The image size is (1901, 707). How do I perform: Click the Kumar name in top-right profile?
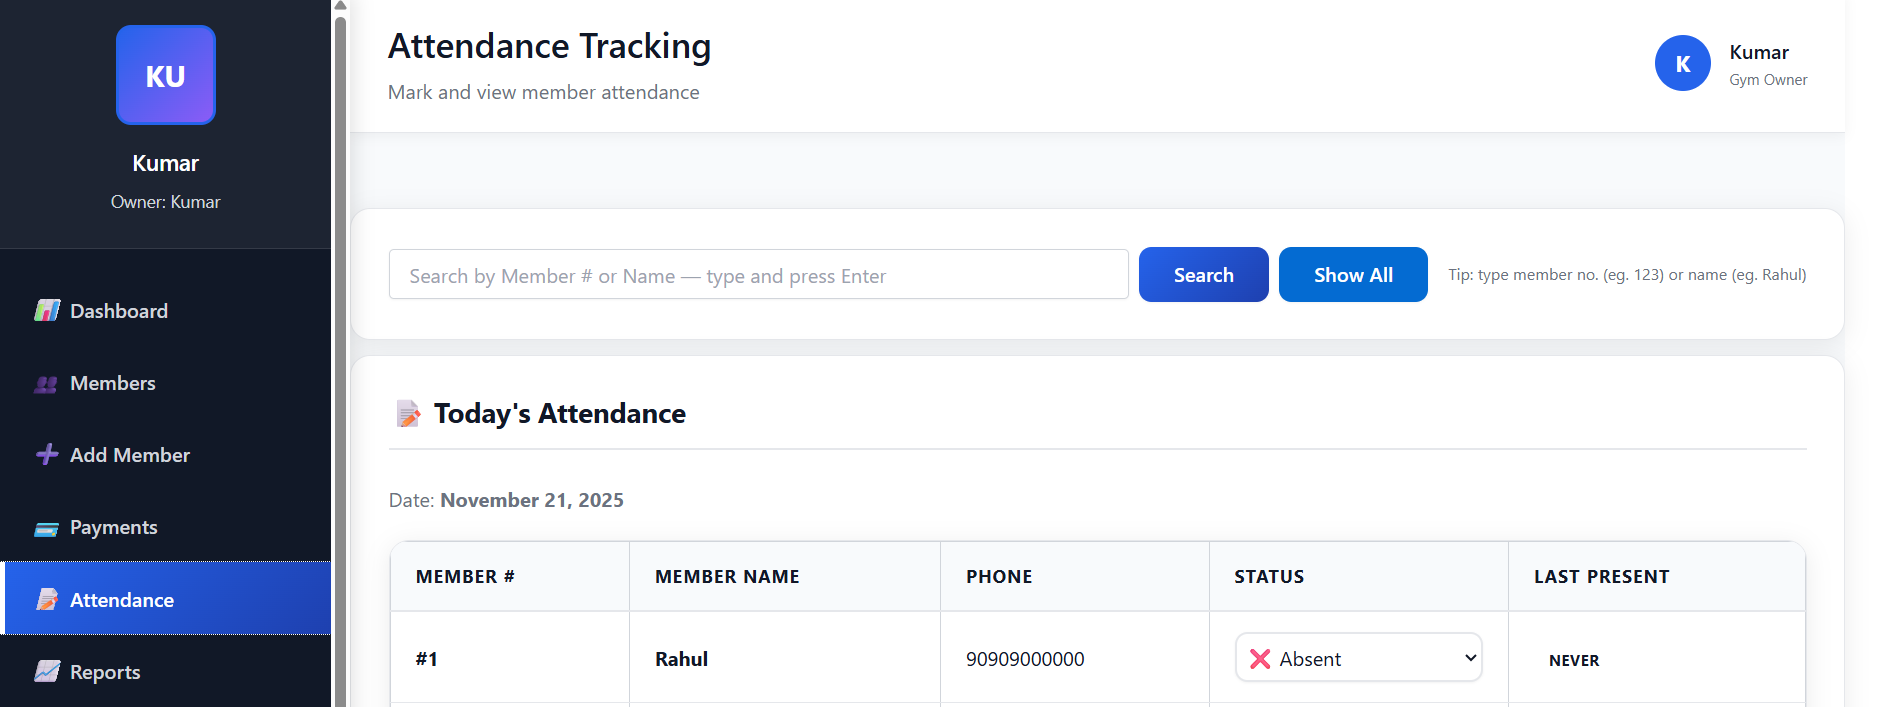[x=1759, y=52]
